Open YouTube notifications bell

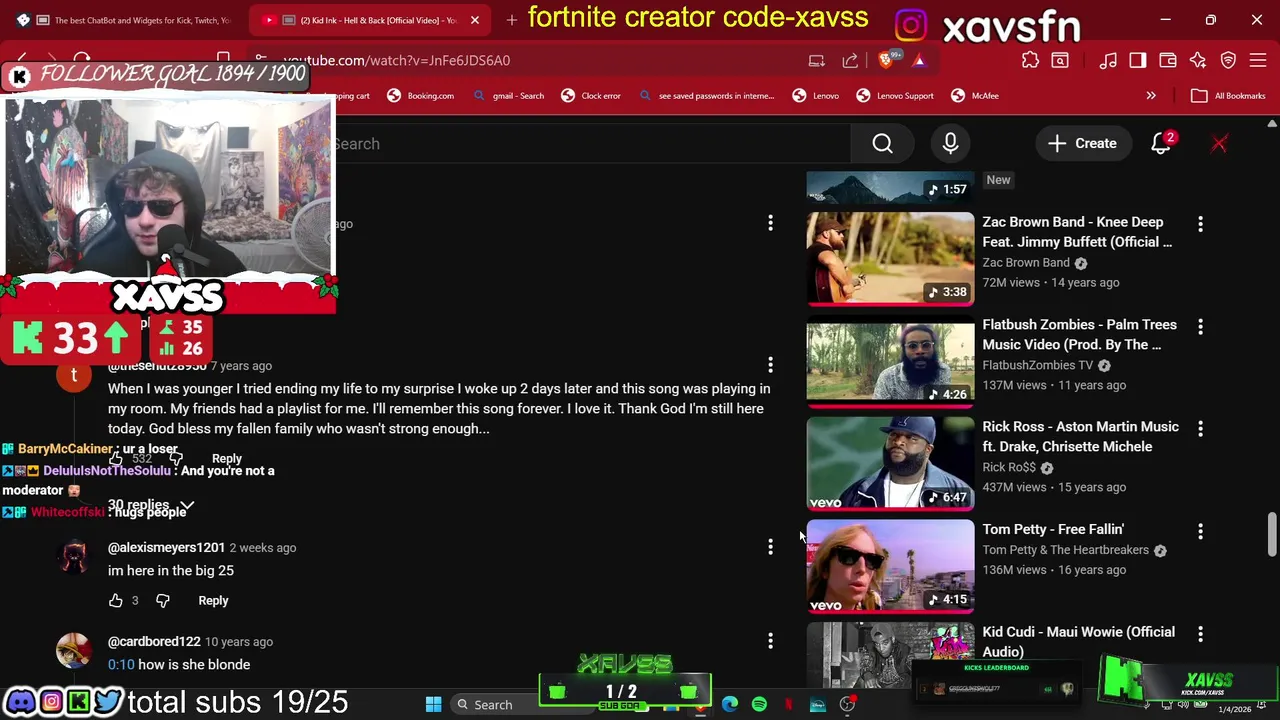coord(1161,144)
